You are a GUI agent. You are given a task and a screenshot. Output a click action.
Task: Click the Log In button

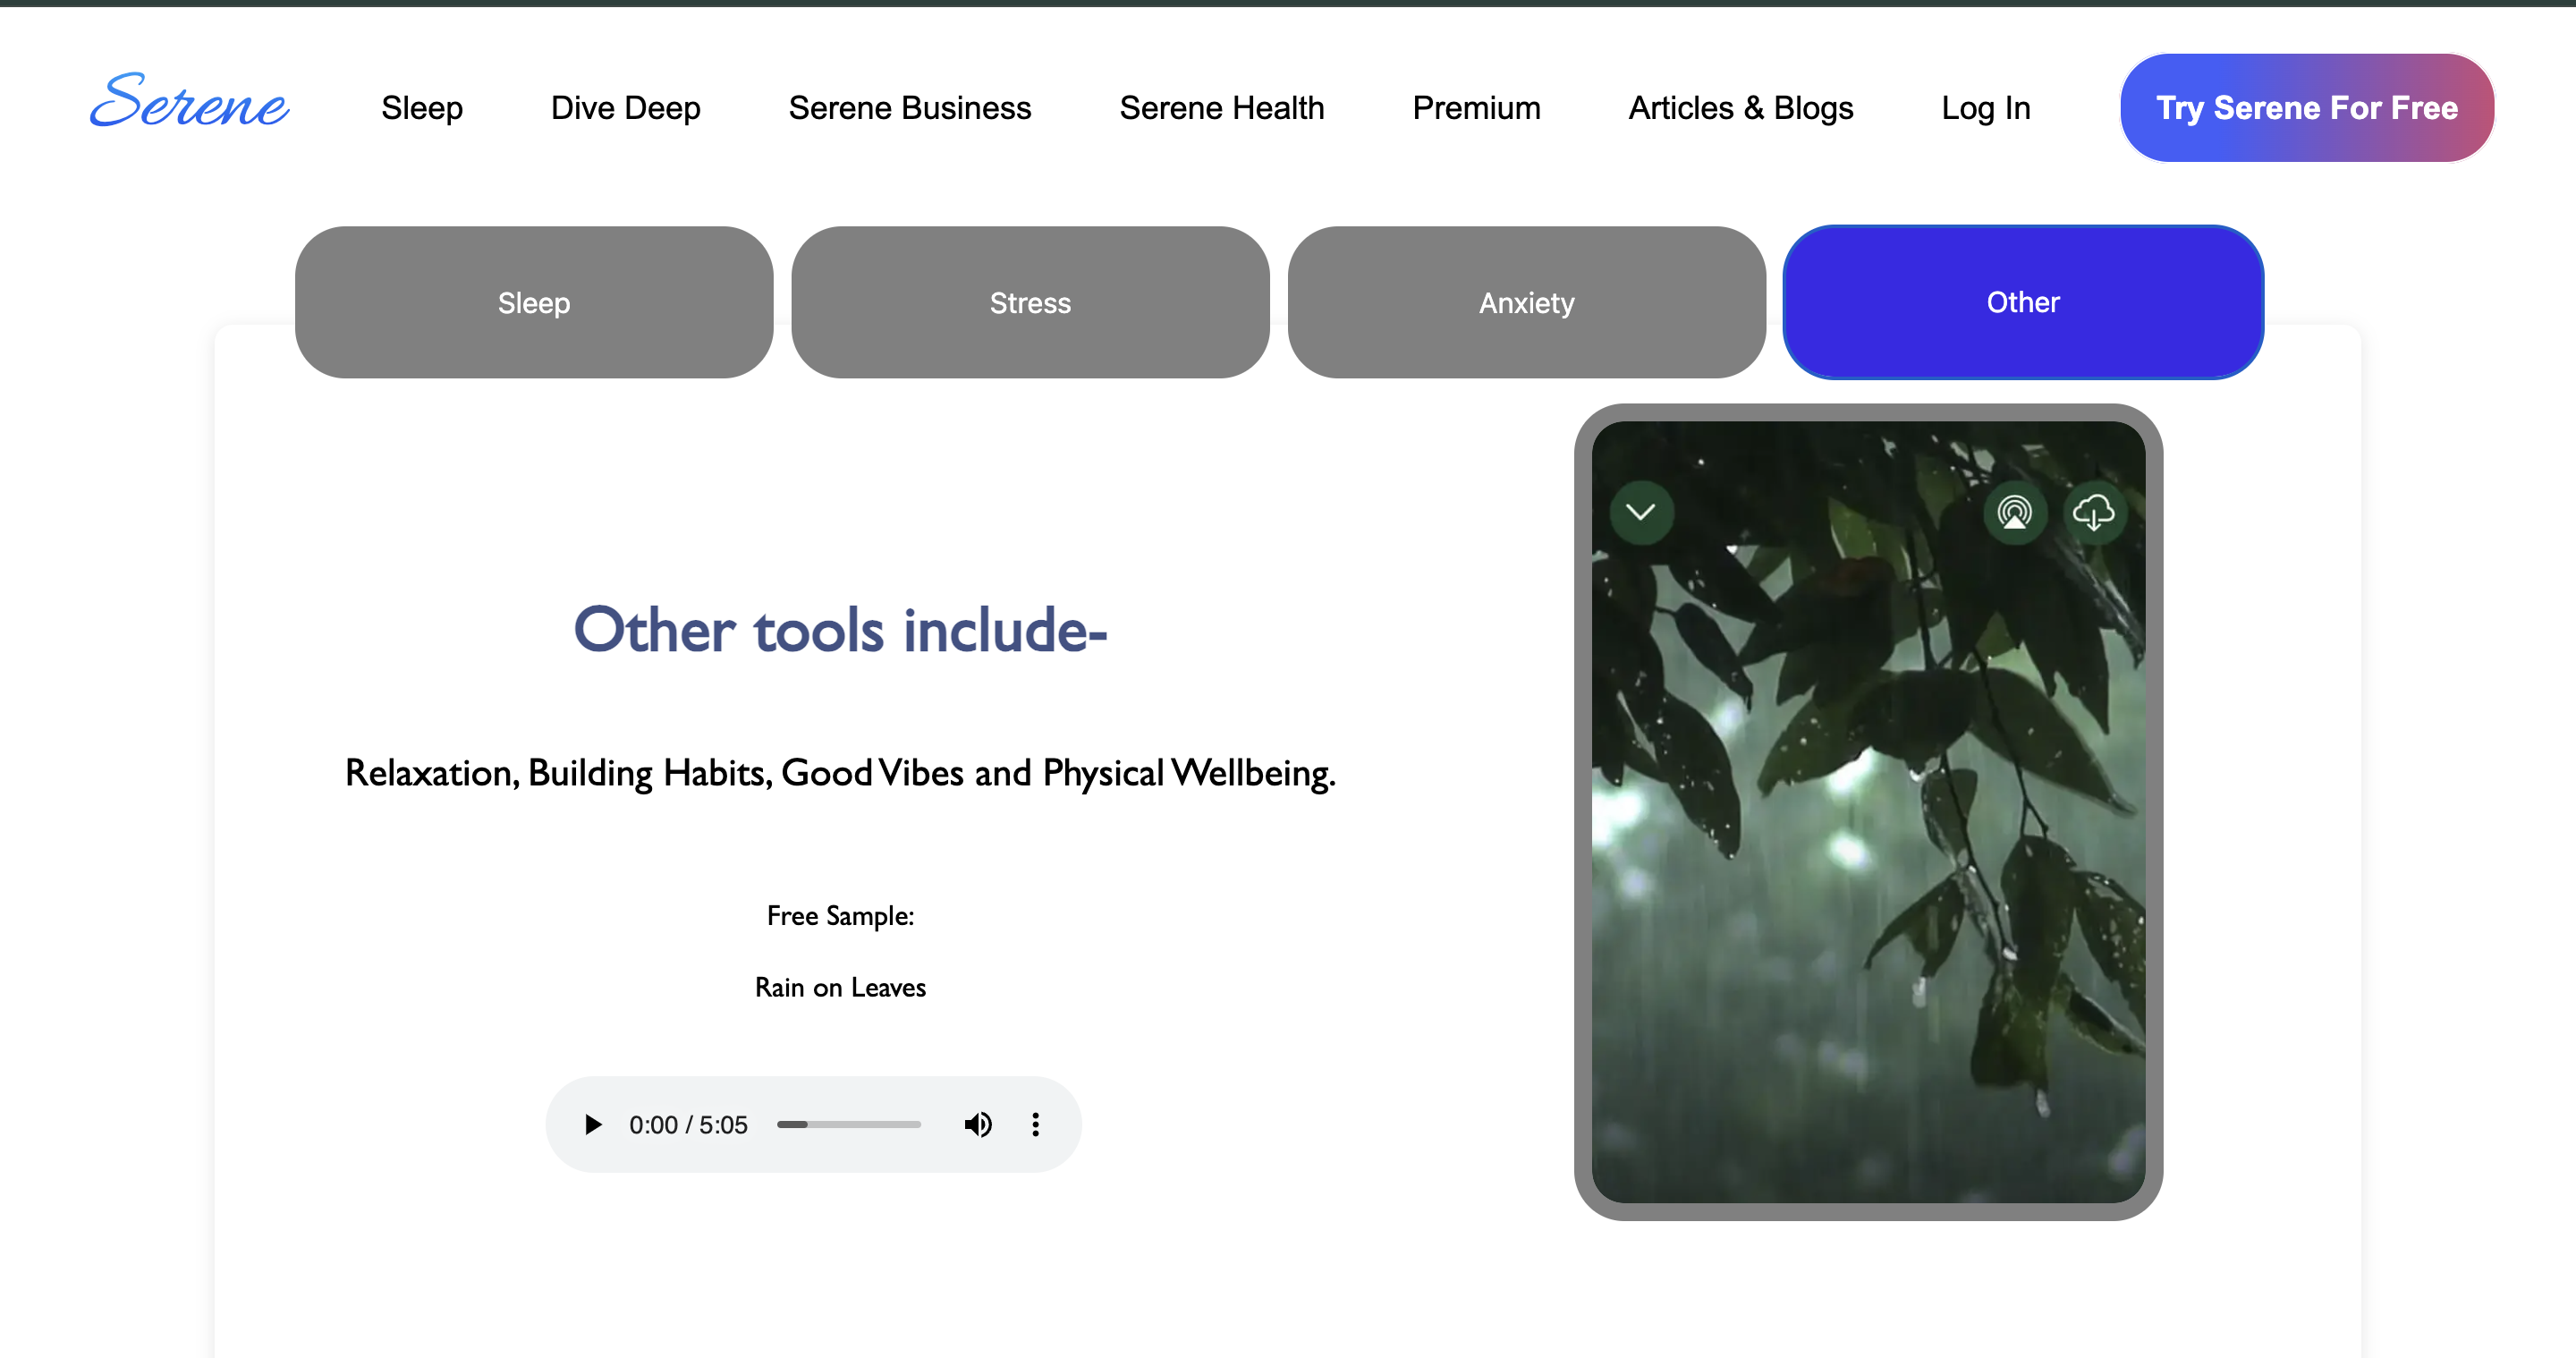click(1983, 106)
